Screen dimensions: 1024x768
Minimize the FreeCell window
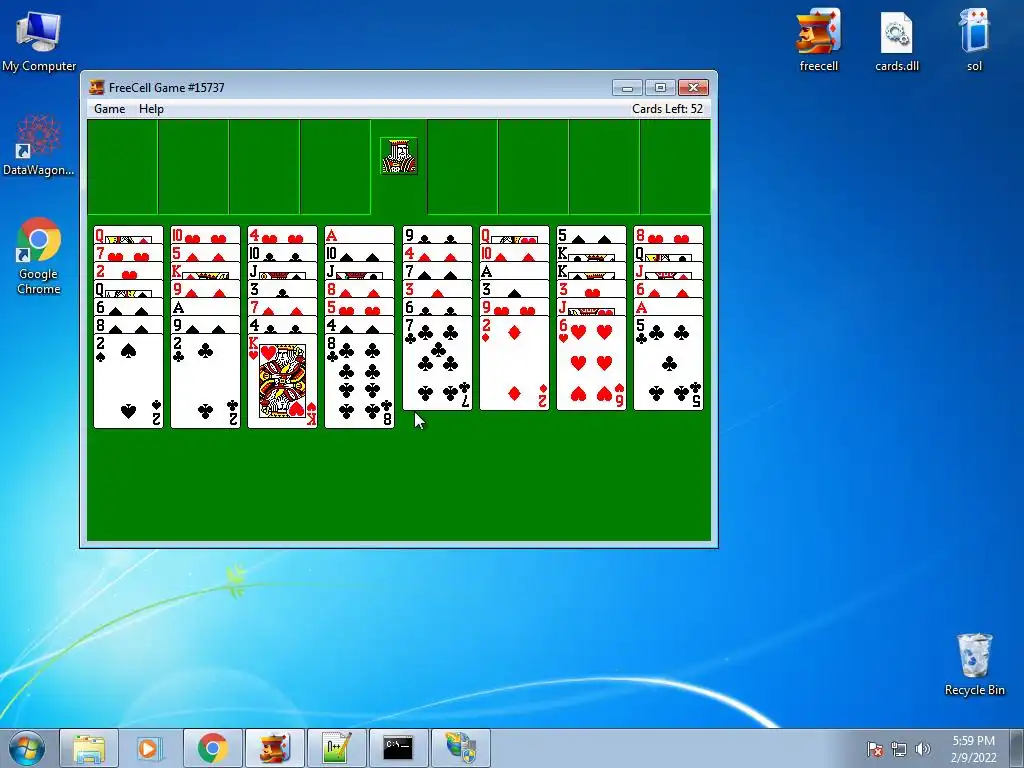627,88
